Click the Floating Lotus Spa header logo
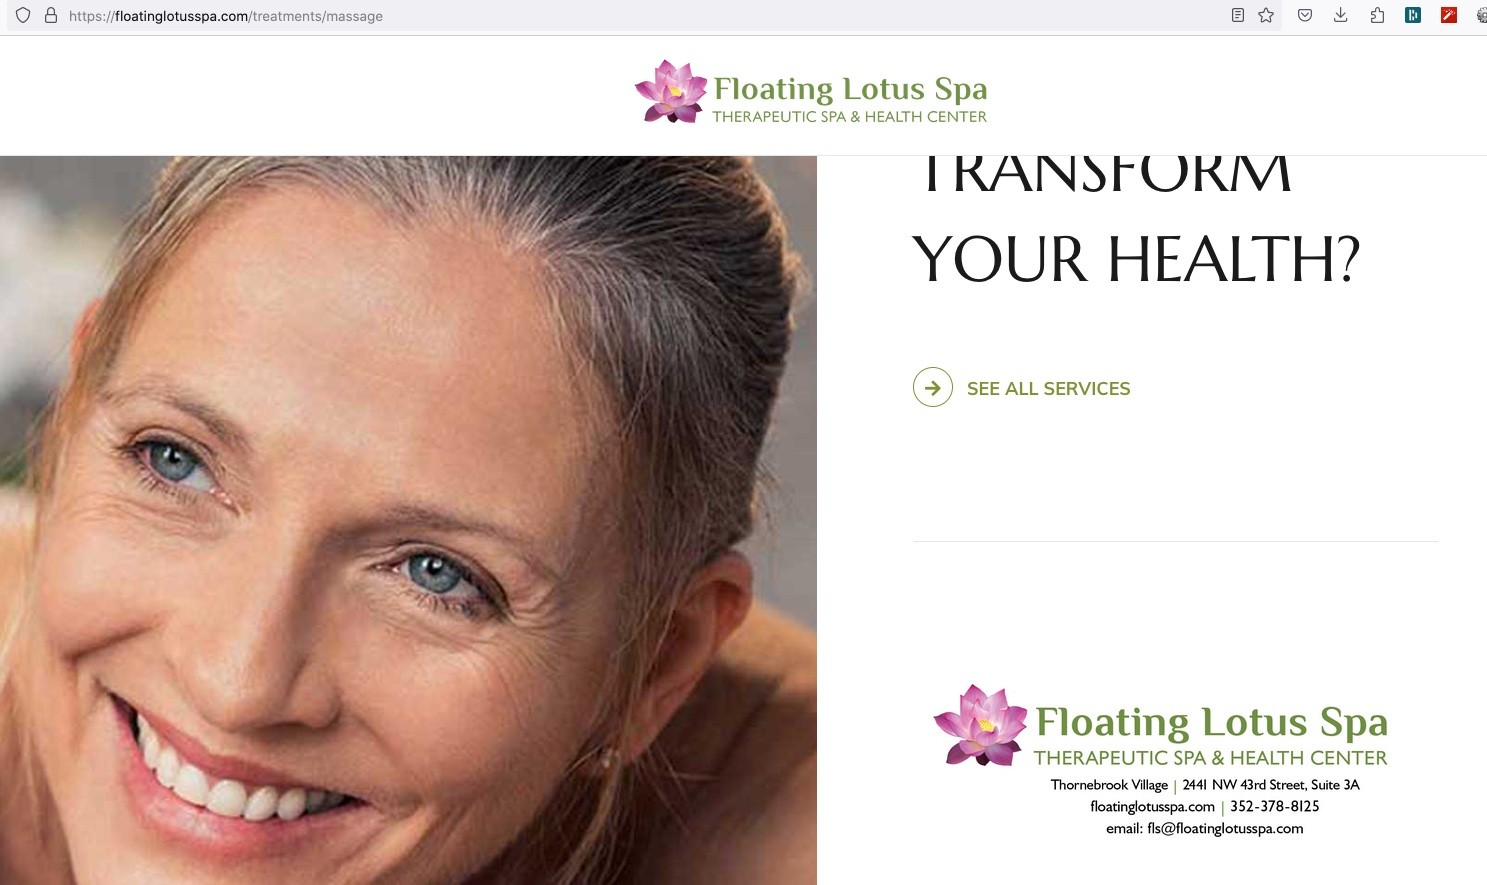 click(x=811, y=92)
